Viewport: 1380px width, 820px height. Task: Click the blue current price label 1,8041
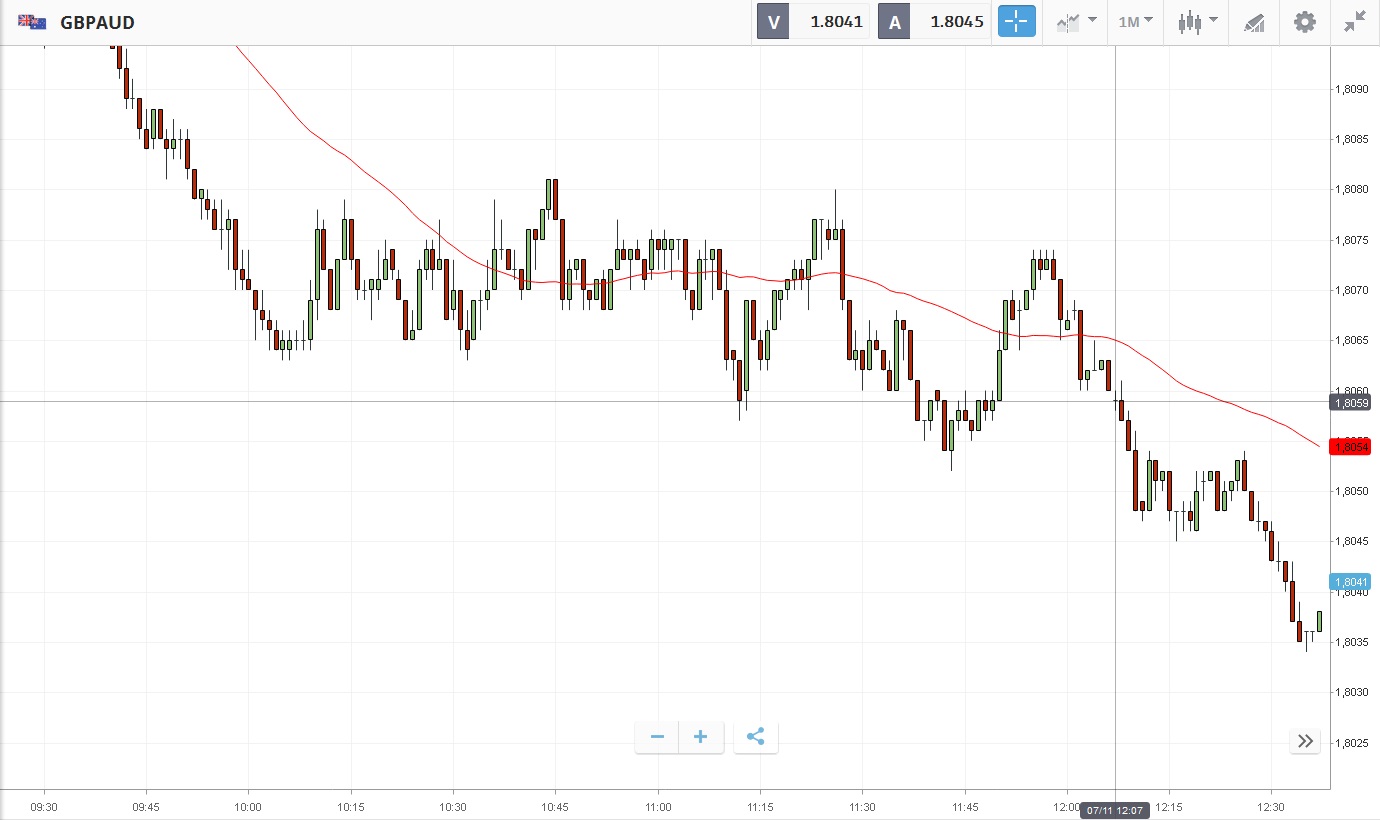(x=1349, y=582)
